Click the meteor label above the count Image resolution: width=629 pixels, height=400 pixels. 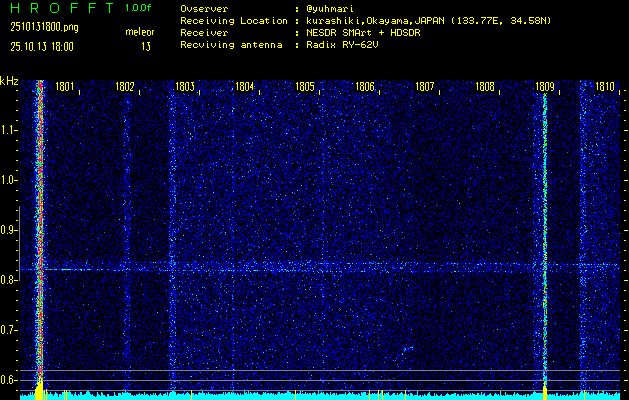click(x=139, y=32)
